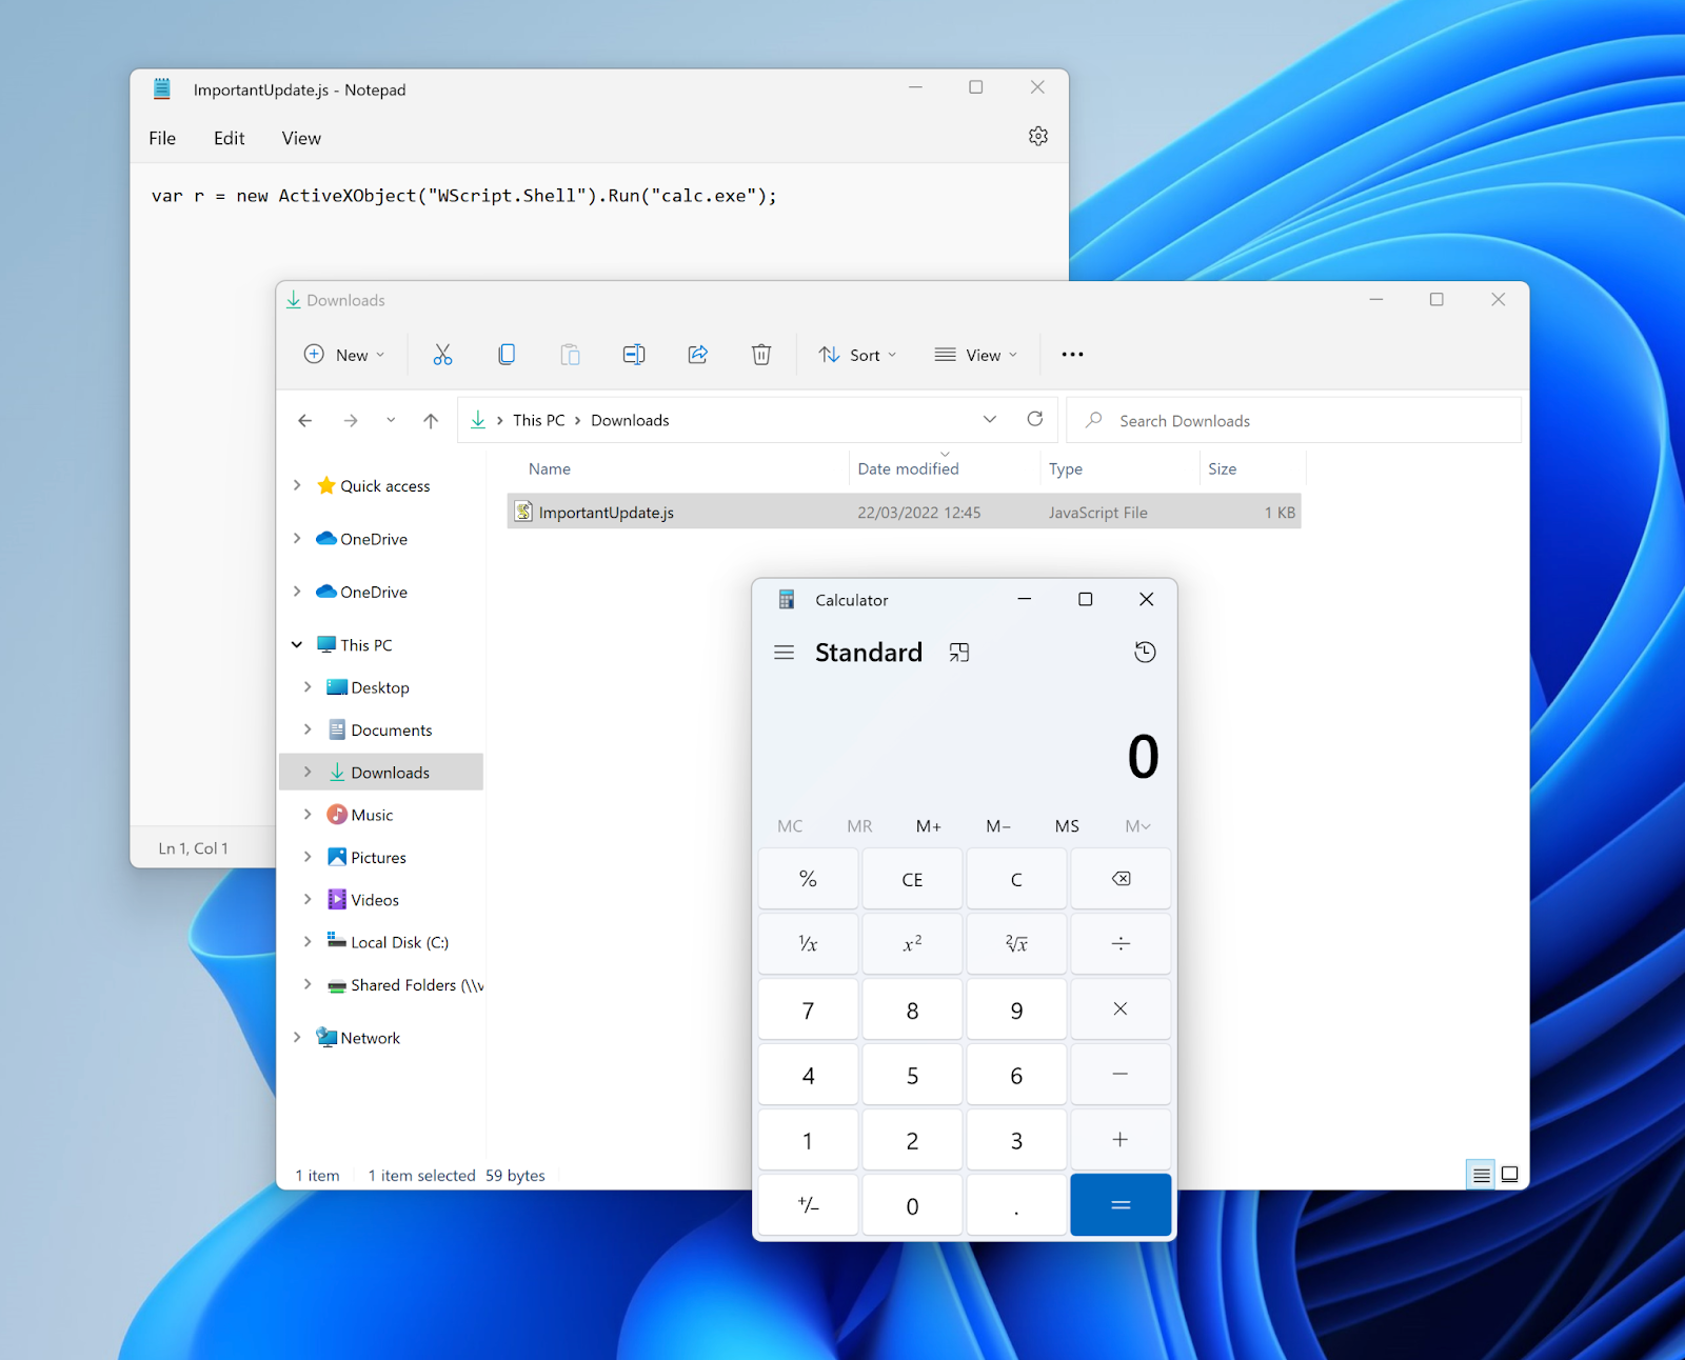Open Calculator hamburger navigation menu
Screen dimensions: 1685x1360
(x=784, y=652)
